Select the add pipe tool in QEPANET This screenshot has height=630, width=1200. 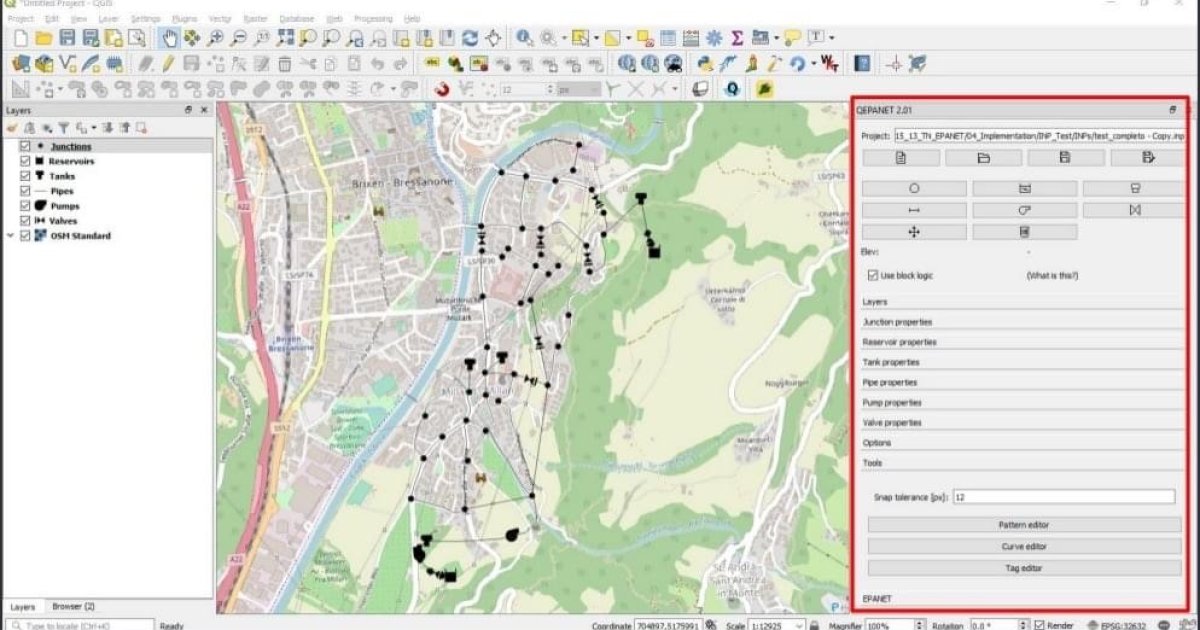pos(913,210)
